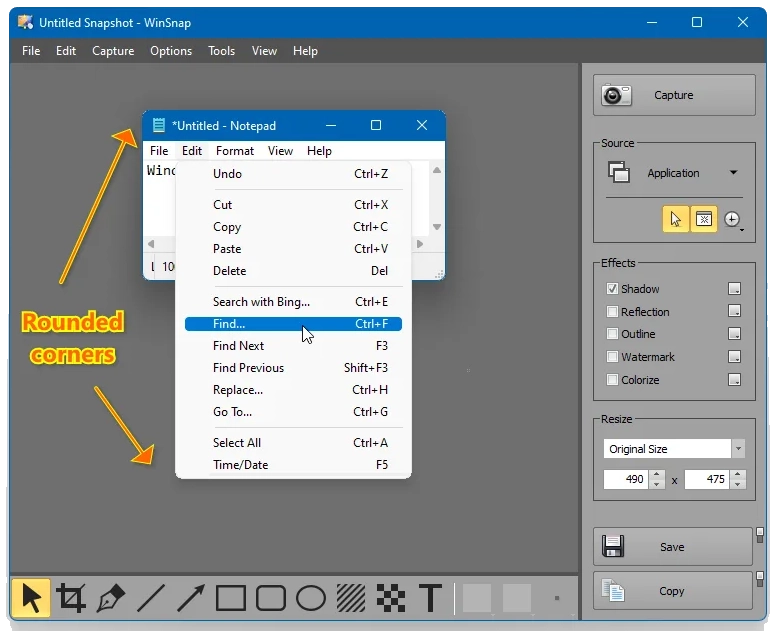Open Reflection effect settings button
Image resolution: width=775 pixels, height=631 pixels.
click(x=734, y=311)
